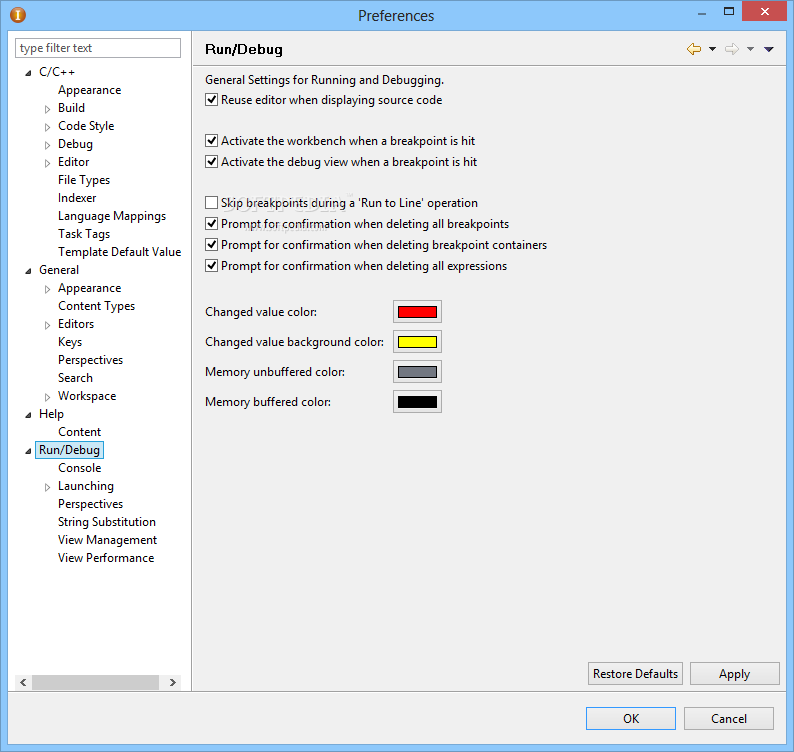Collapse the Run/Debug tree node

pyautogui.click(x=28, y=451)
